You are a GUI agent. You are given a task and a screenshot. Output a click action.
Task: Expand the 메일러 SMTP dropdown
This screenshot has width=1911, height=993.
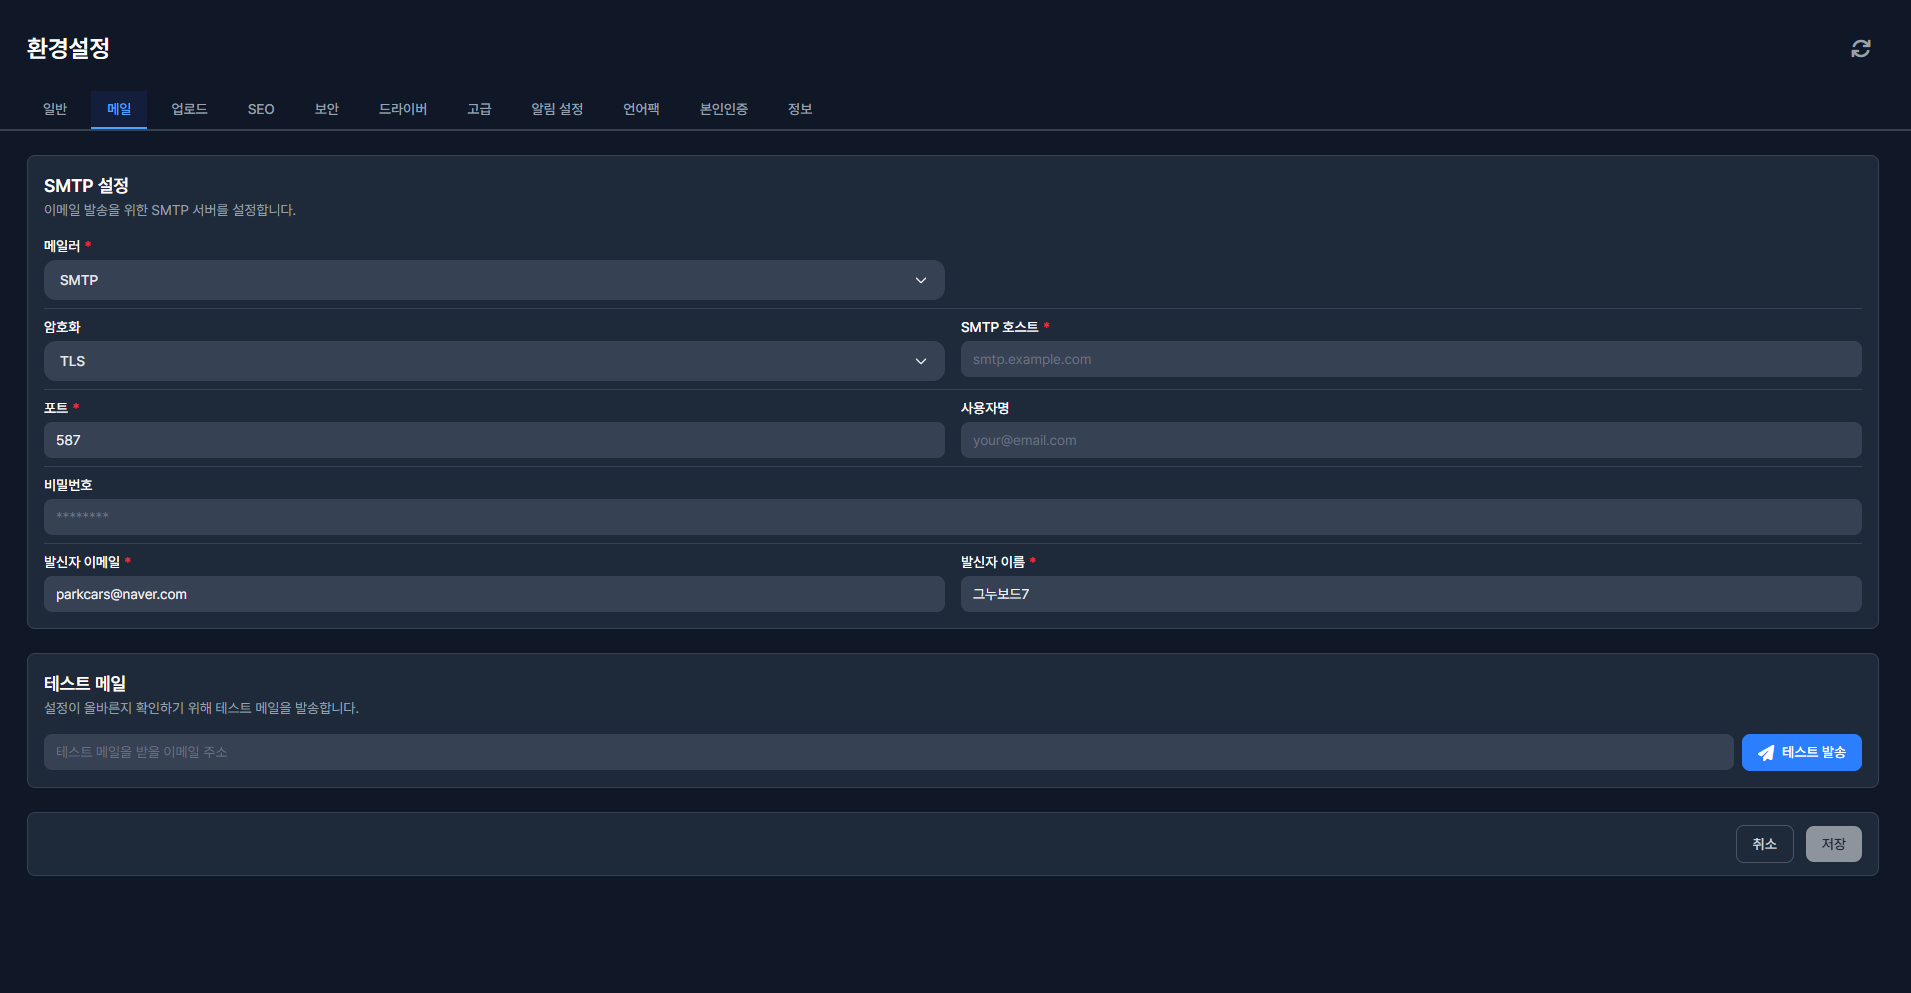coord(494,280)
